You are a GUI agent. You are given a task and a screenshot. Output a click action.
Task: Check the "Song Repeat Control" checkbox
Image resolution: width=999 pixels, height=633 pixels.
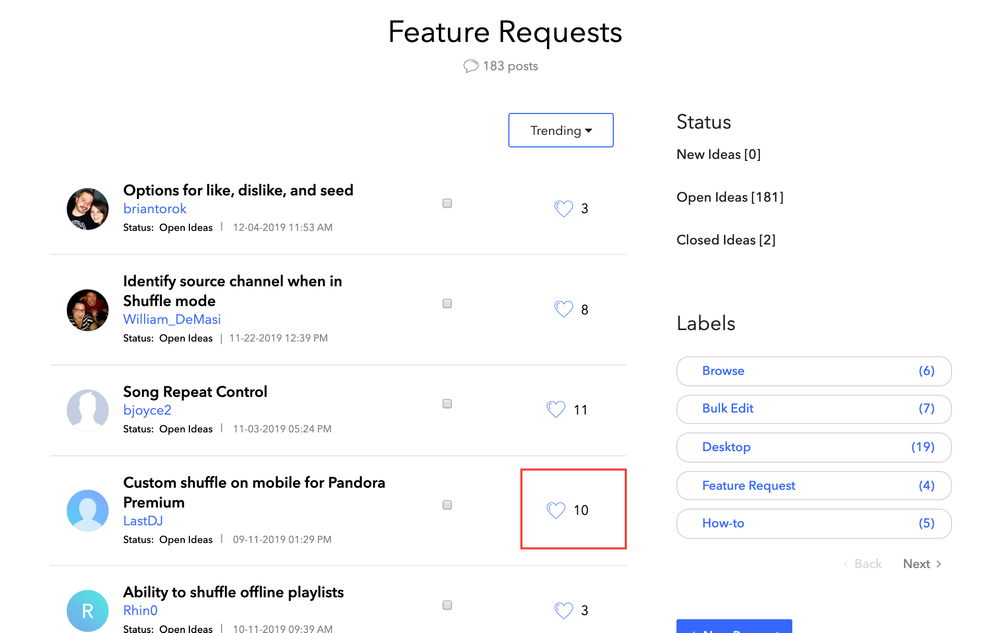pos(447,404)
